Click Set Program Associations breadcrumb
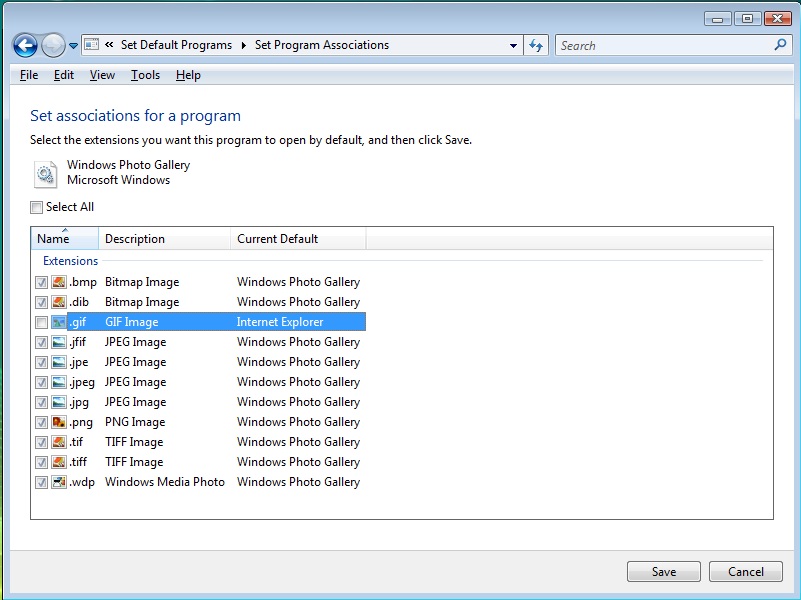801x600 pixels. (x=322, y=45)
